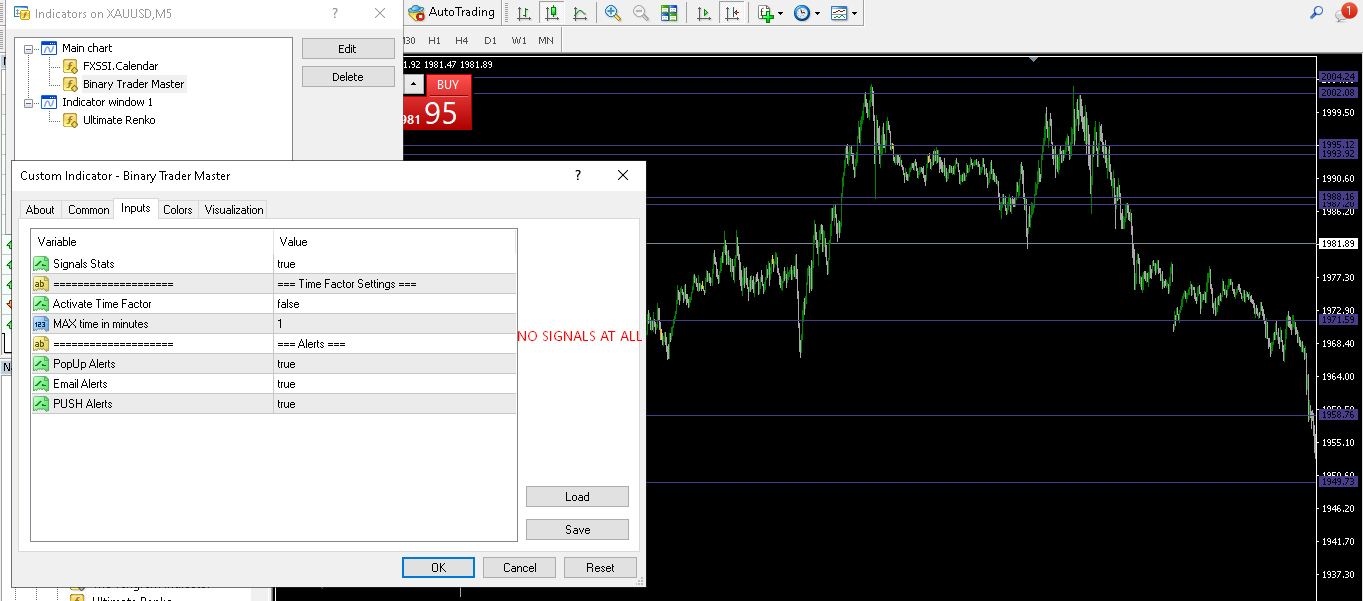Click the red BUY button
The height and width of the screenshot is (601, 1363).
click(x=448, y=85)
